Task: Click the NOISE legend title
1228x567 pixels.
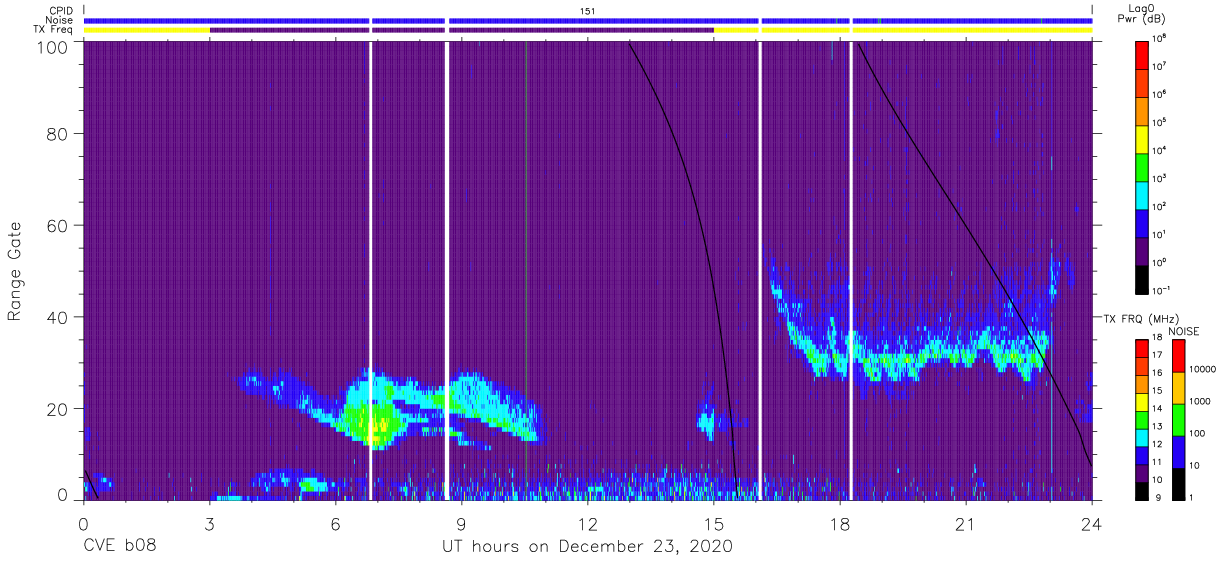Action: point(1183,330)
